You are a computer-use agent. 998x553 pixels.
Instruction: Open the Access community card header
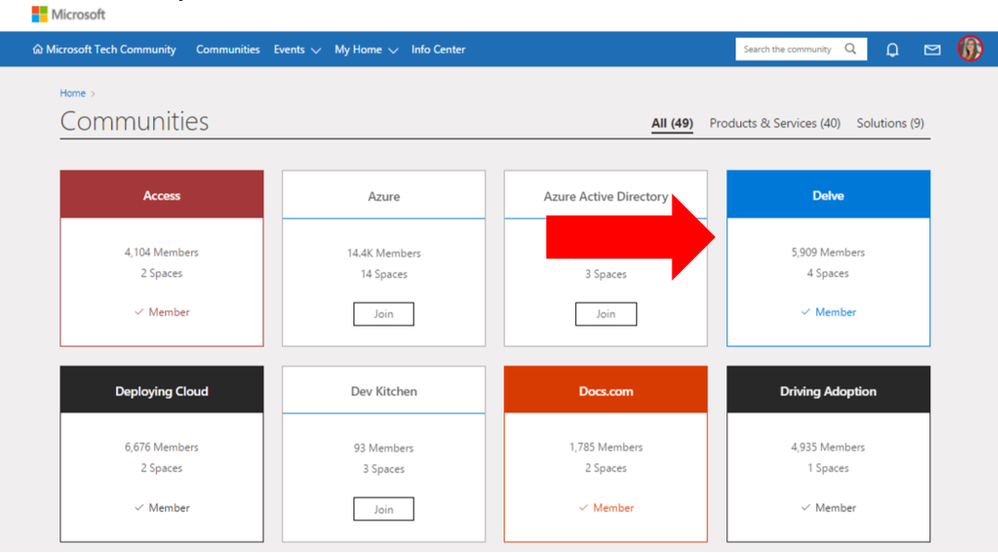point(162,195)
